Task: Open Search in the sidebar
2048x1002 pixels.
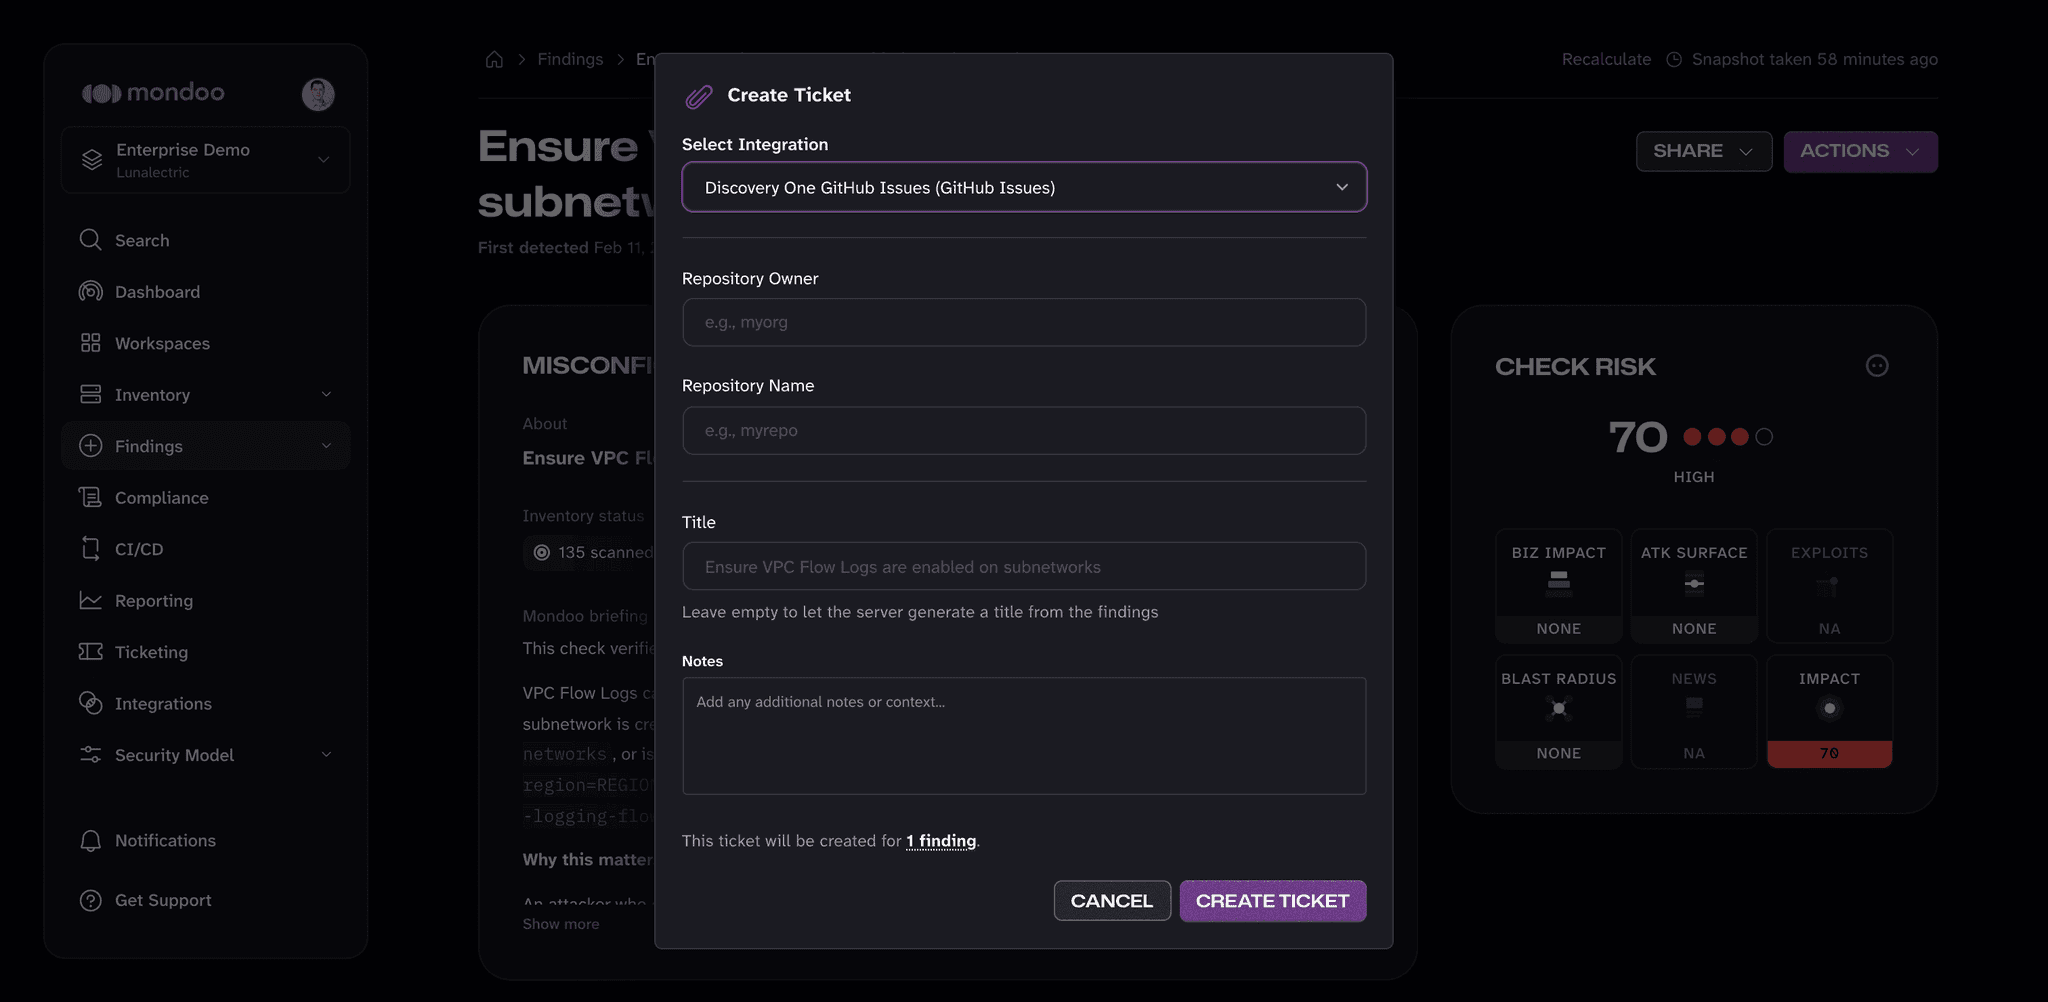Action: (x=205, y=240)
